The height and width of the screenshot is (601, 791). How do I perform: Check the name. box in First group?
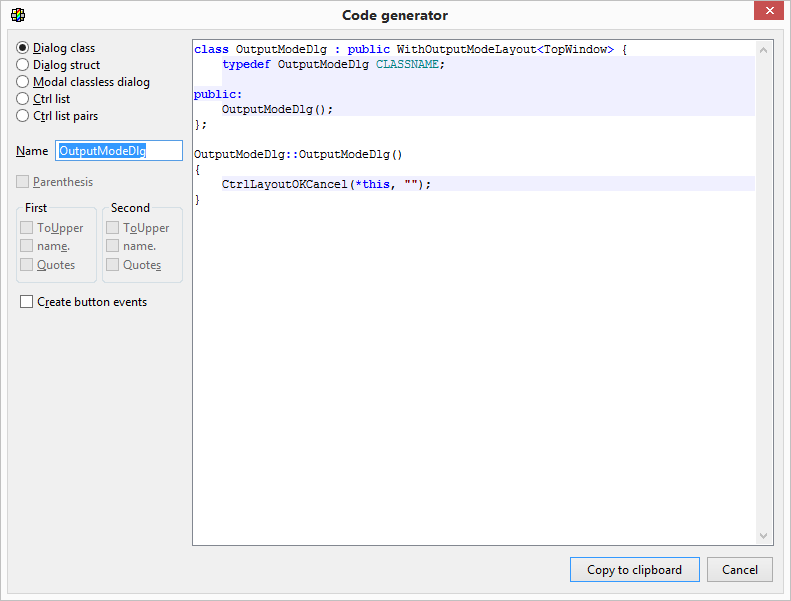[27, 246]
